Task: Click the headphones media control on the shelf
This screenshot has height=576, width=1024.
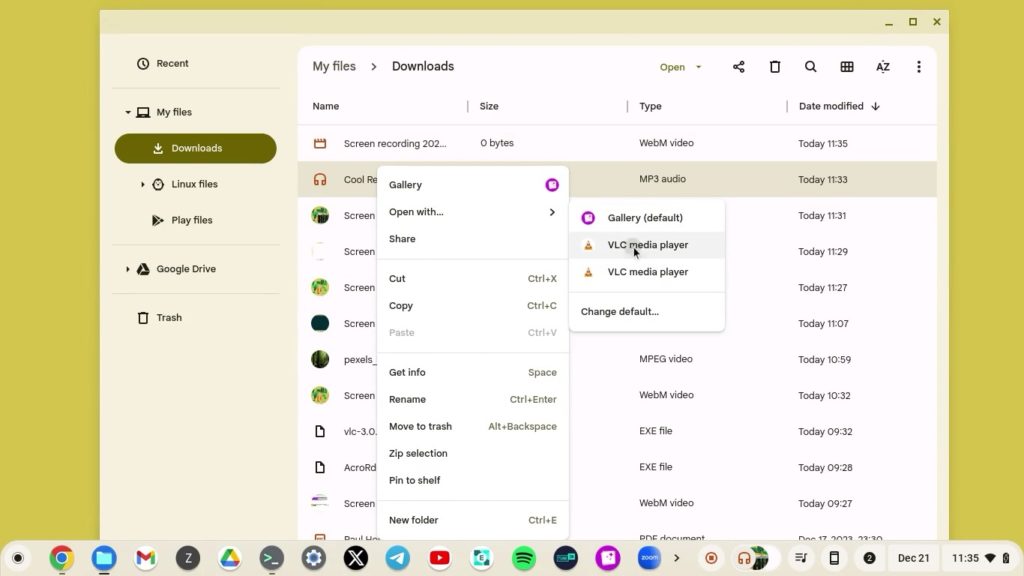Action: pyautogui.click(x=744, y=558)
